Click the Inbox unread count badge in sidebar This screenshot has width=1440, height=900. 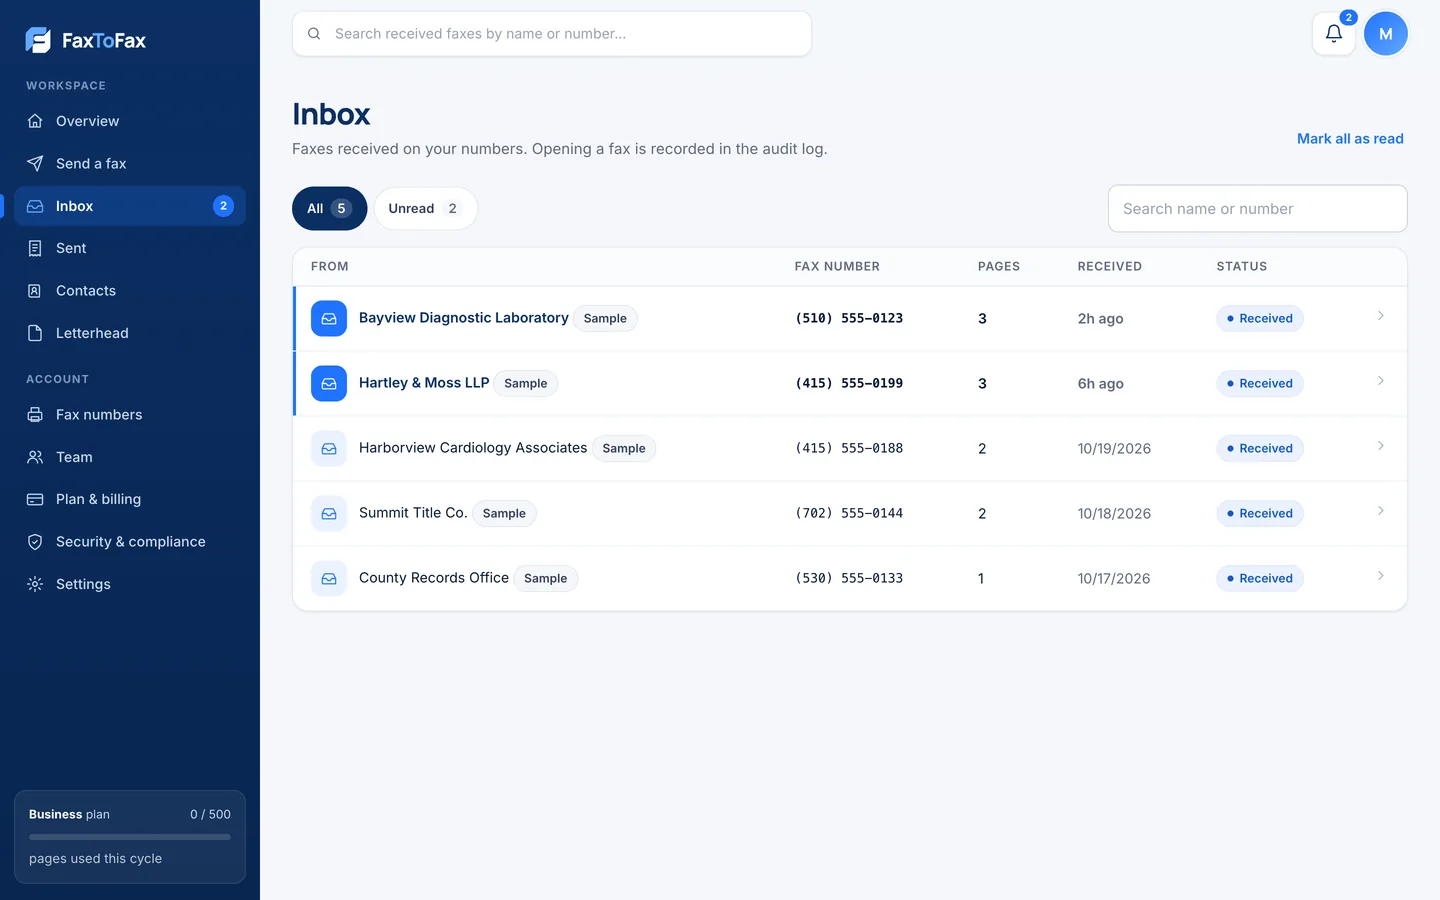pos(223,206)
